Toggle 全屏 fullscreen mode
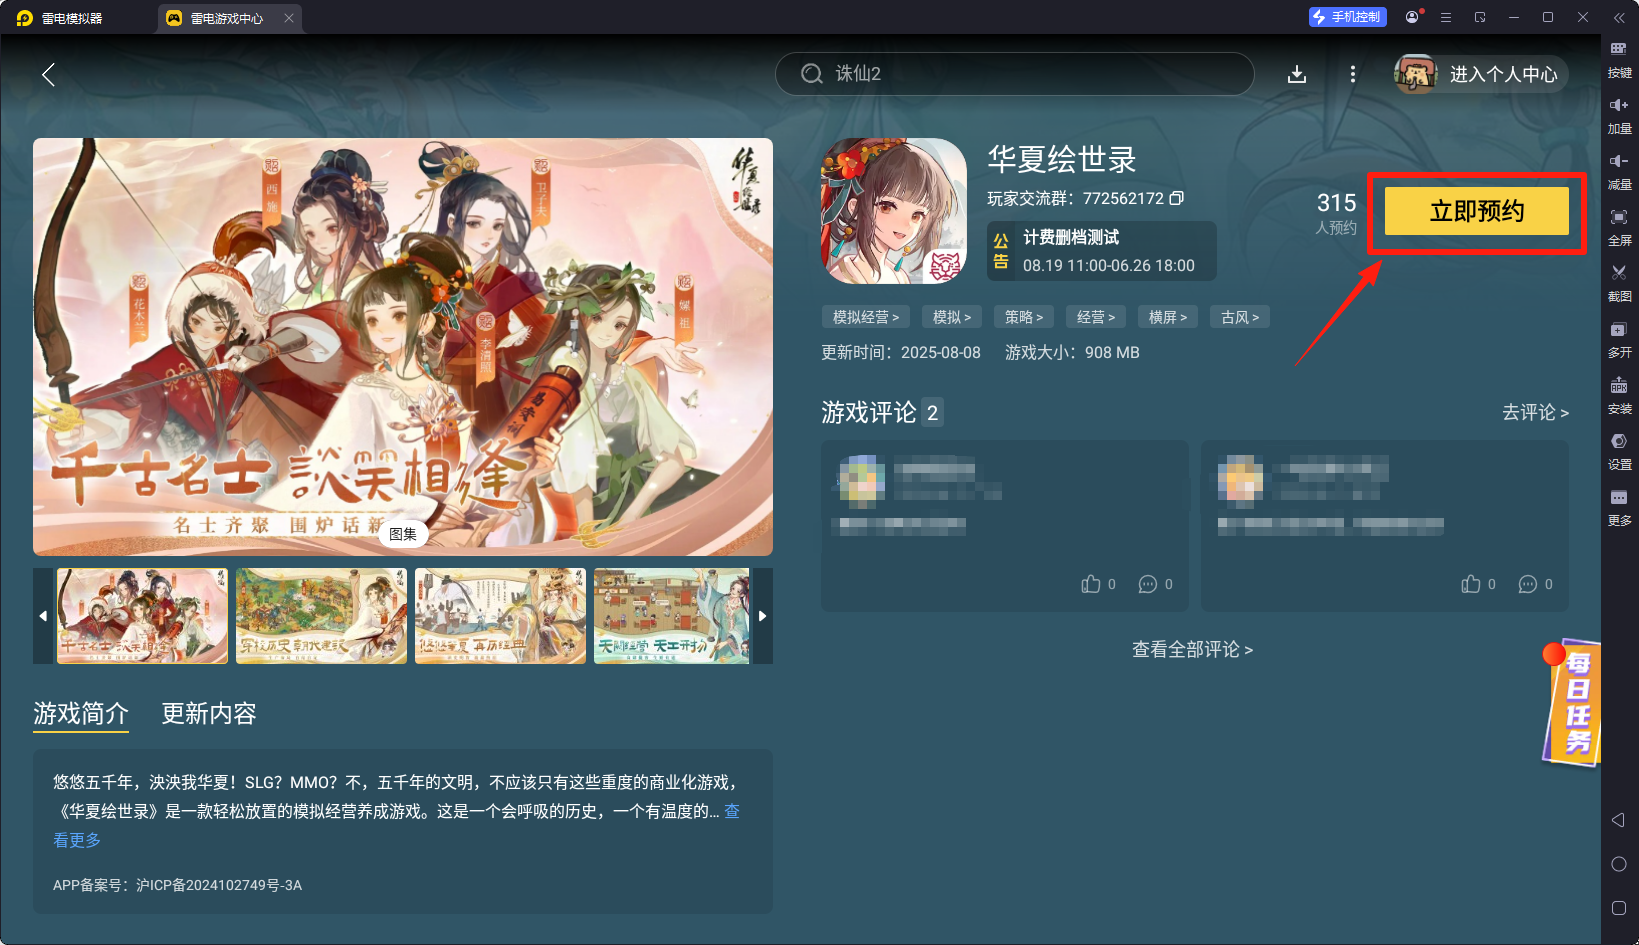Screen dimensions: 1639x945 (x=1619, y=228)
